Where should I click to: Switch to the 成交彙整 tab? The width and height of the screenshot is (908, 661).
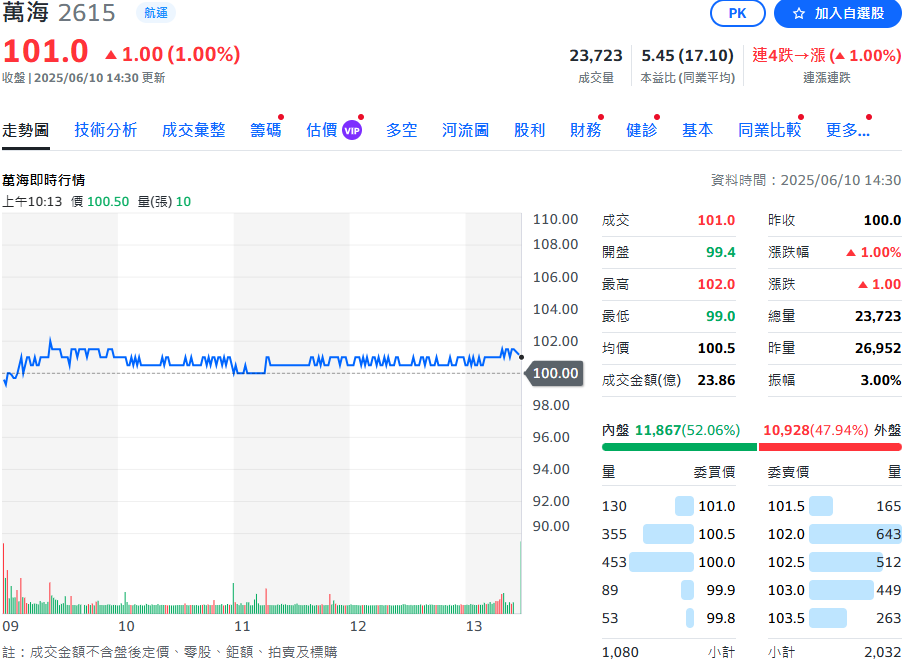(193, 130)
